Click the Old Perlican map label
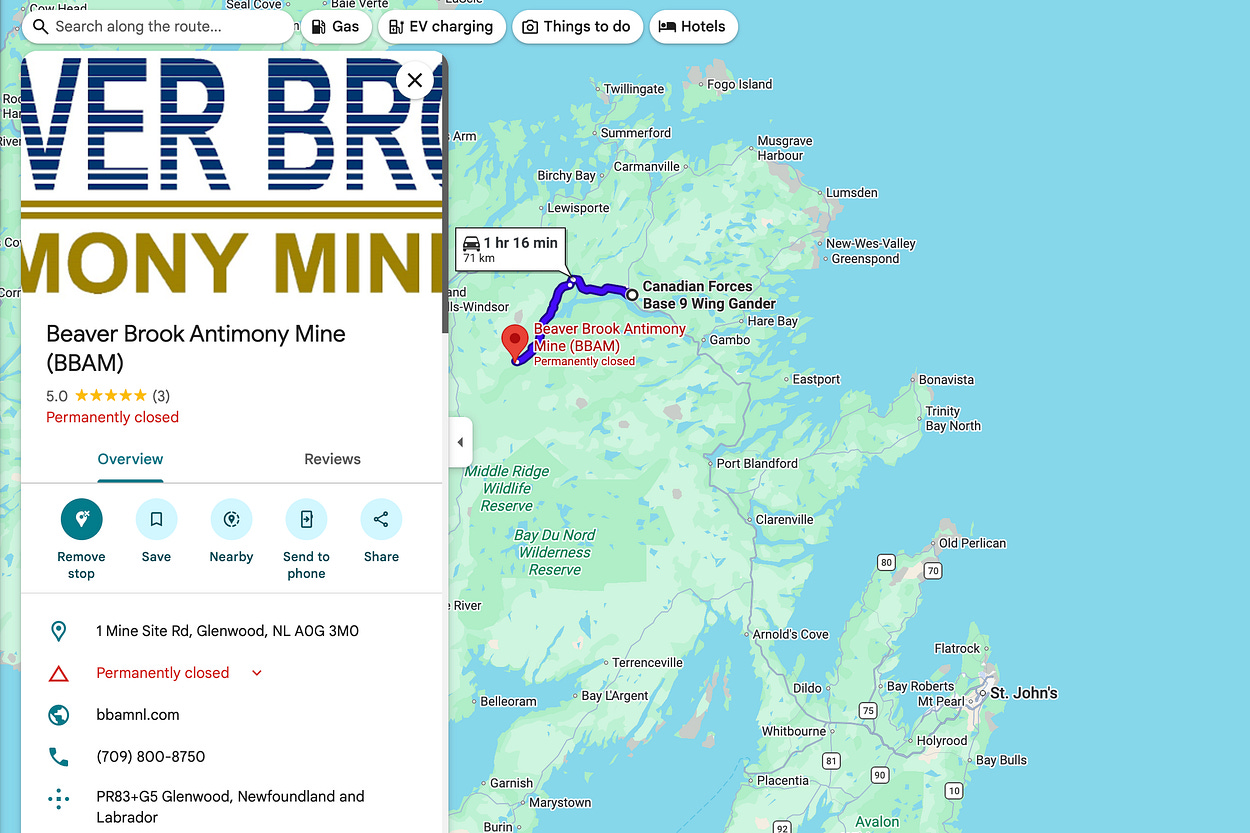 972,543
